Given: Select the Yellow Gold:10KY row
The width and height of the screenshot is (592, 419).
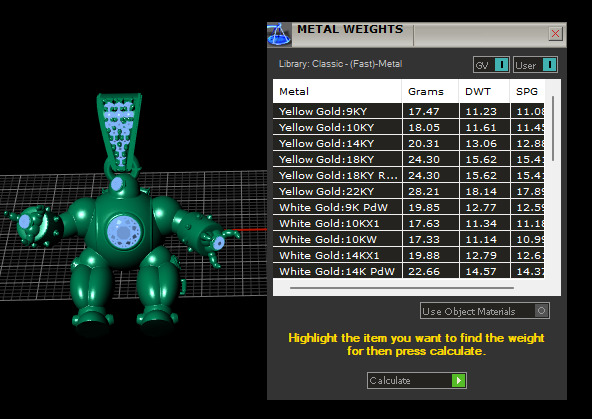Looking at the screenshot, I should coord(409,127).
